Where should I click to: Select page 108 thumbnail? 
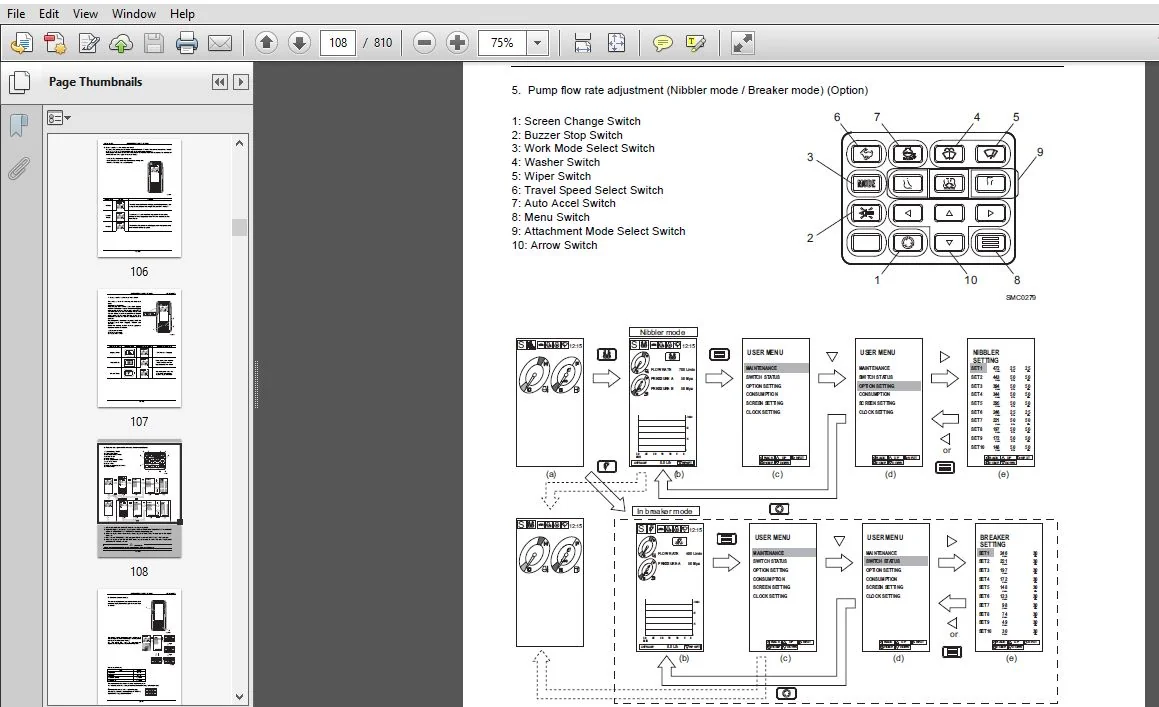[139, 498]
